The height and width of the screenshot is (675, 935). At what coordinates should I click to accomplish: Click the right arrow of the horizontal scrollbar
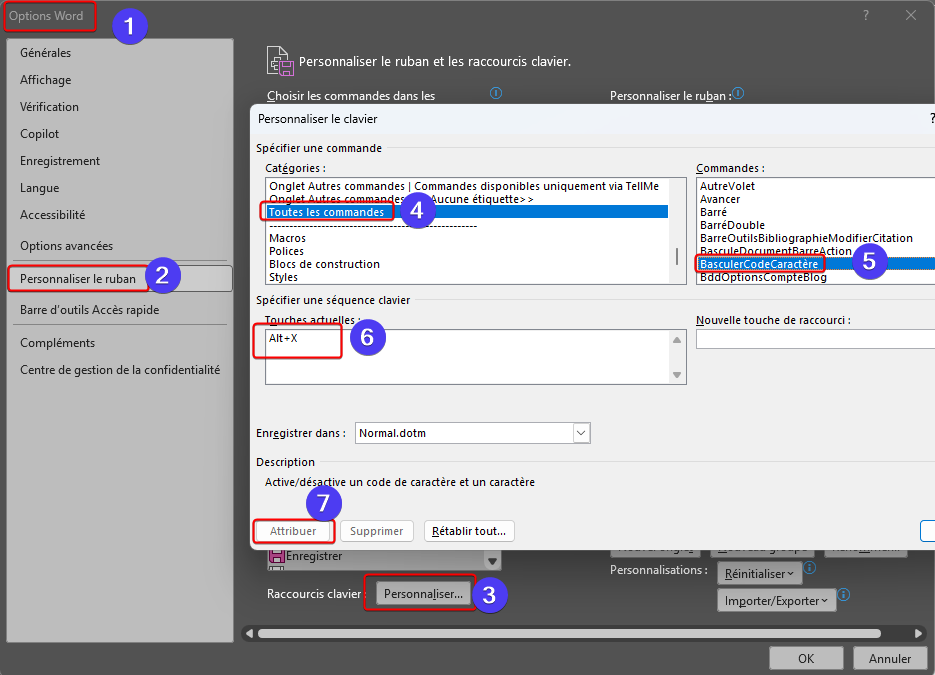918,633
